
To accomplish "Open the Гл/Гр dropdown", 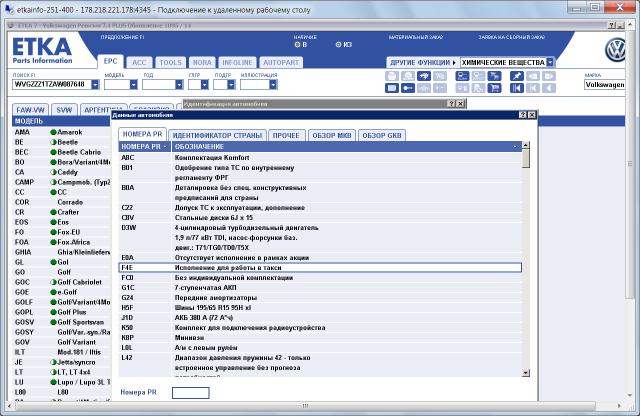I will point(205,85).
